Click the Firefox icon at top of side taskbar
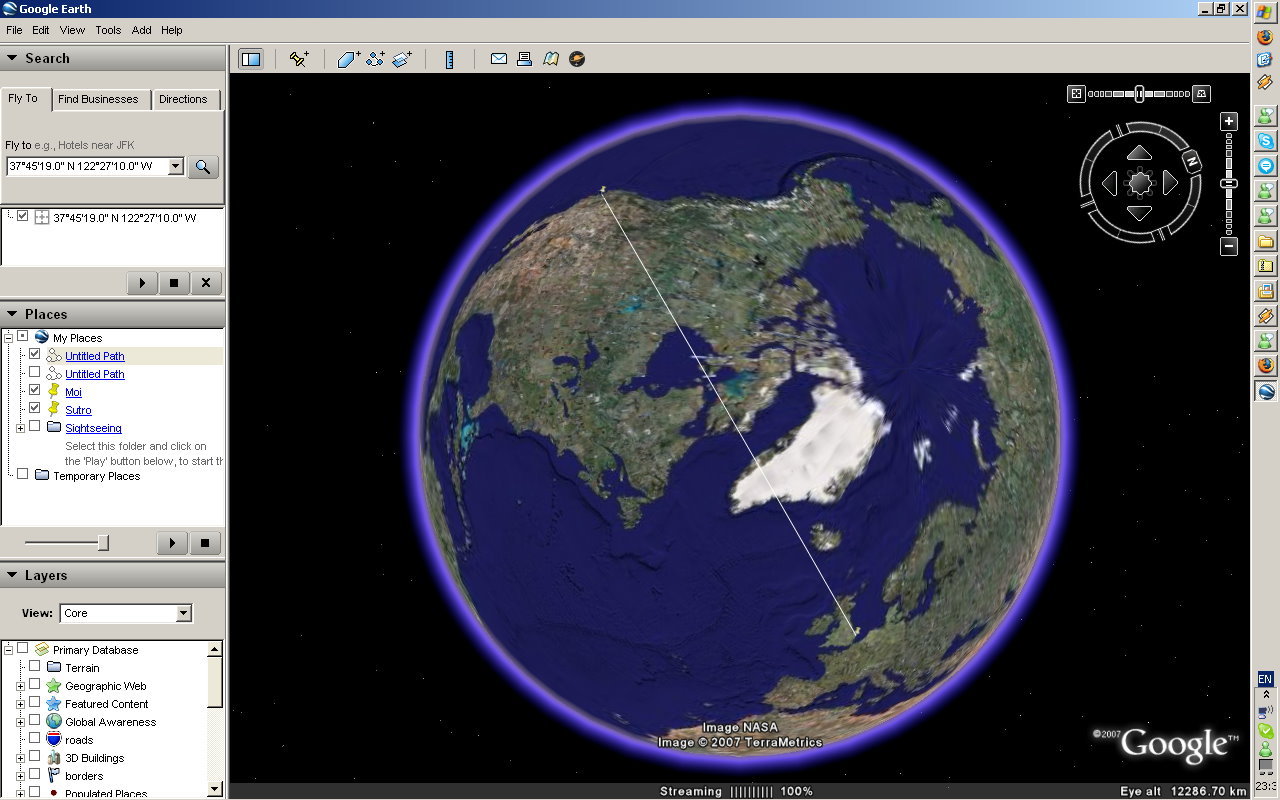Viewport: 1280px width, 800px height. pyautogui.click(x=1266, y=38)
